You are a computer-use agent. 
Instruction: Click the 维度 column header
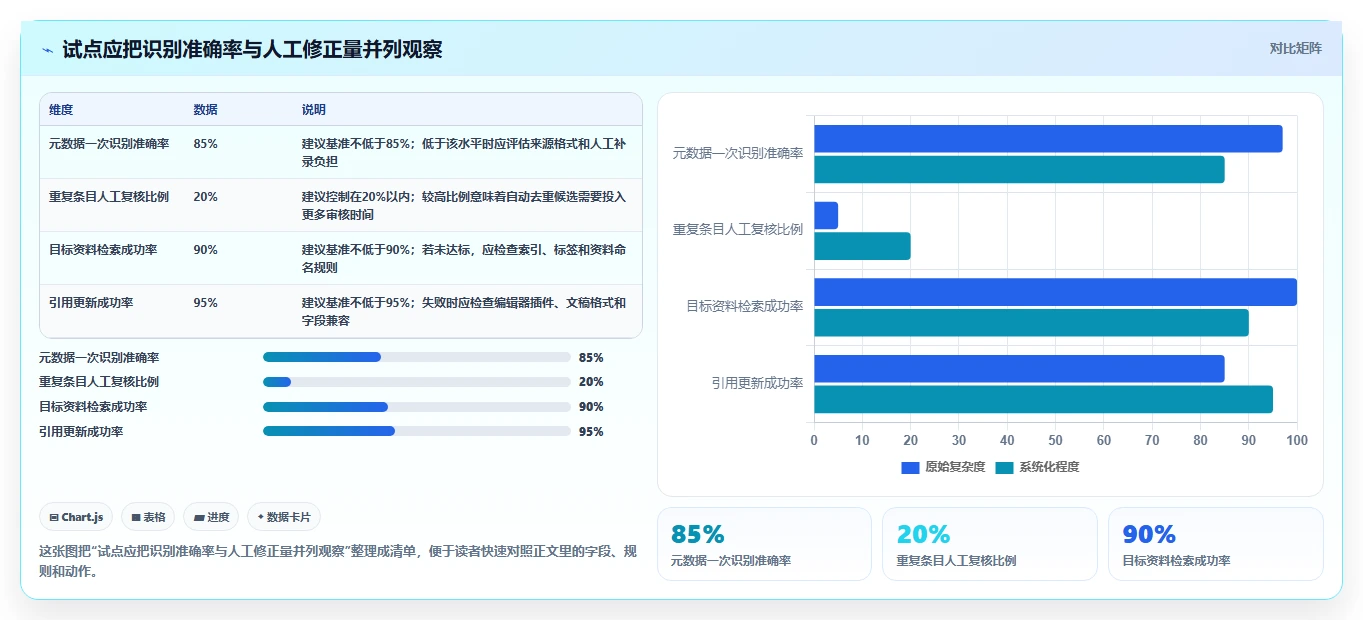tap(61, 110)
